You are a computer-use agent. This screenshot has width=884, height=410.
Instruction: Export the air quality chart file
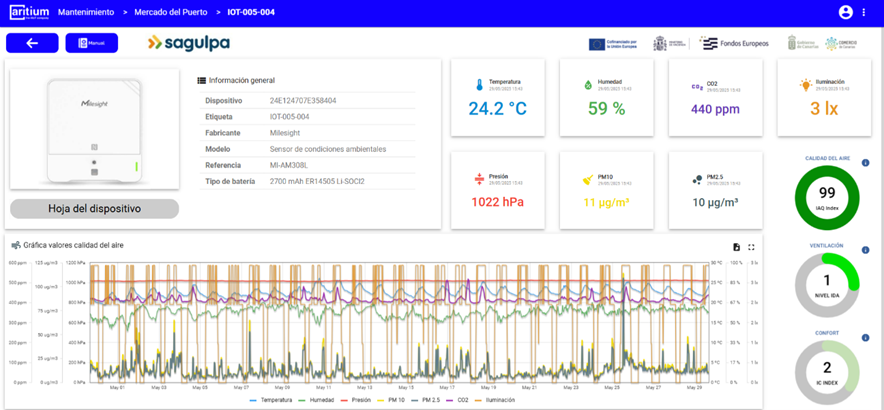click(x=736, y=247)
